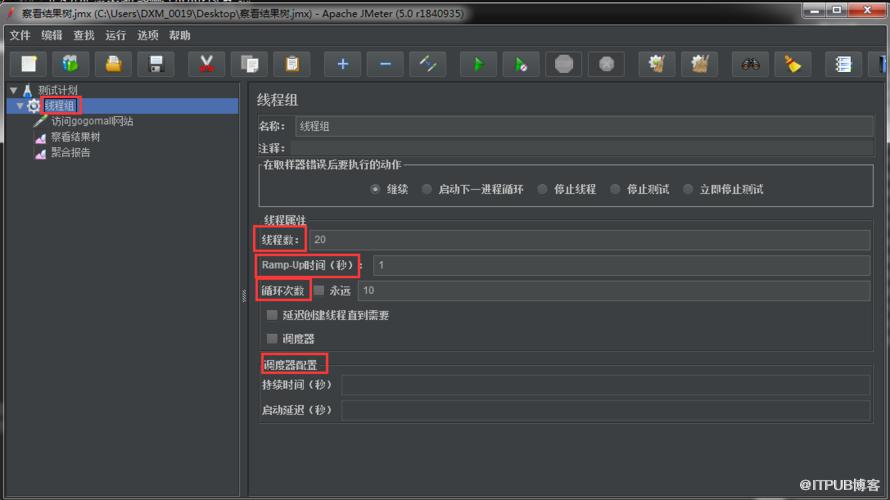Click the New test plan icon
890x500 pixels.
tap(29, 64)
